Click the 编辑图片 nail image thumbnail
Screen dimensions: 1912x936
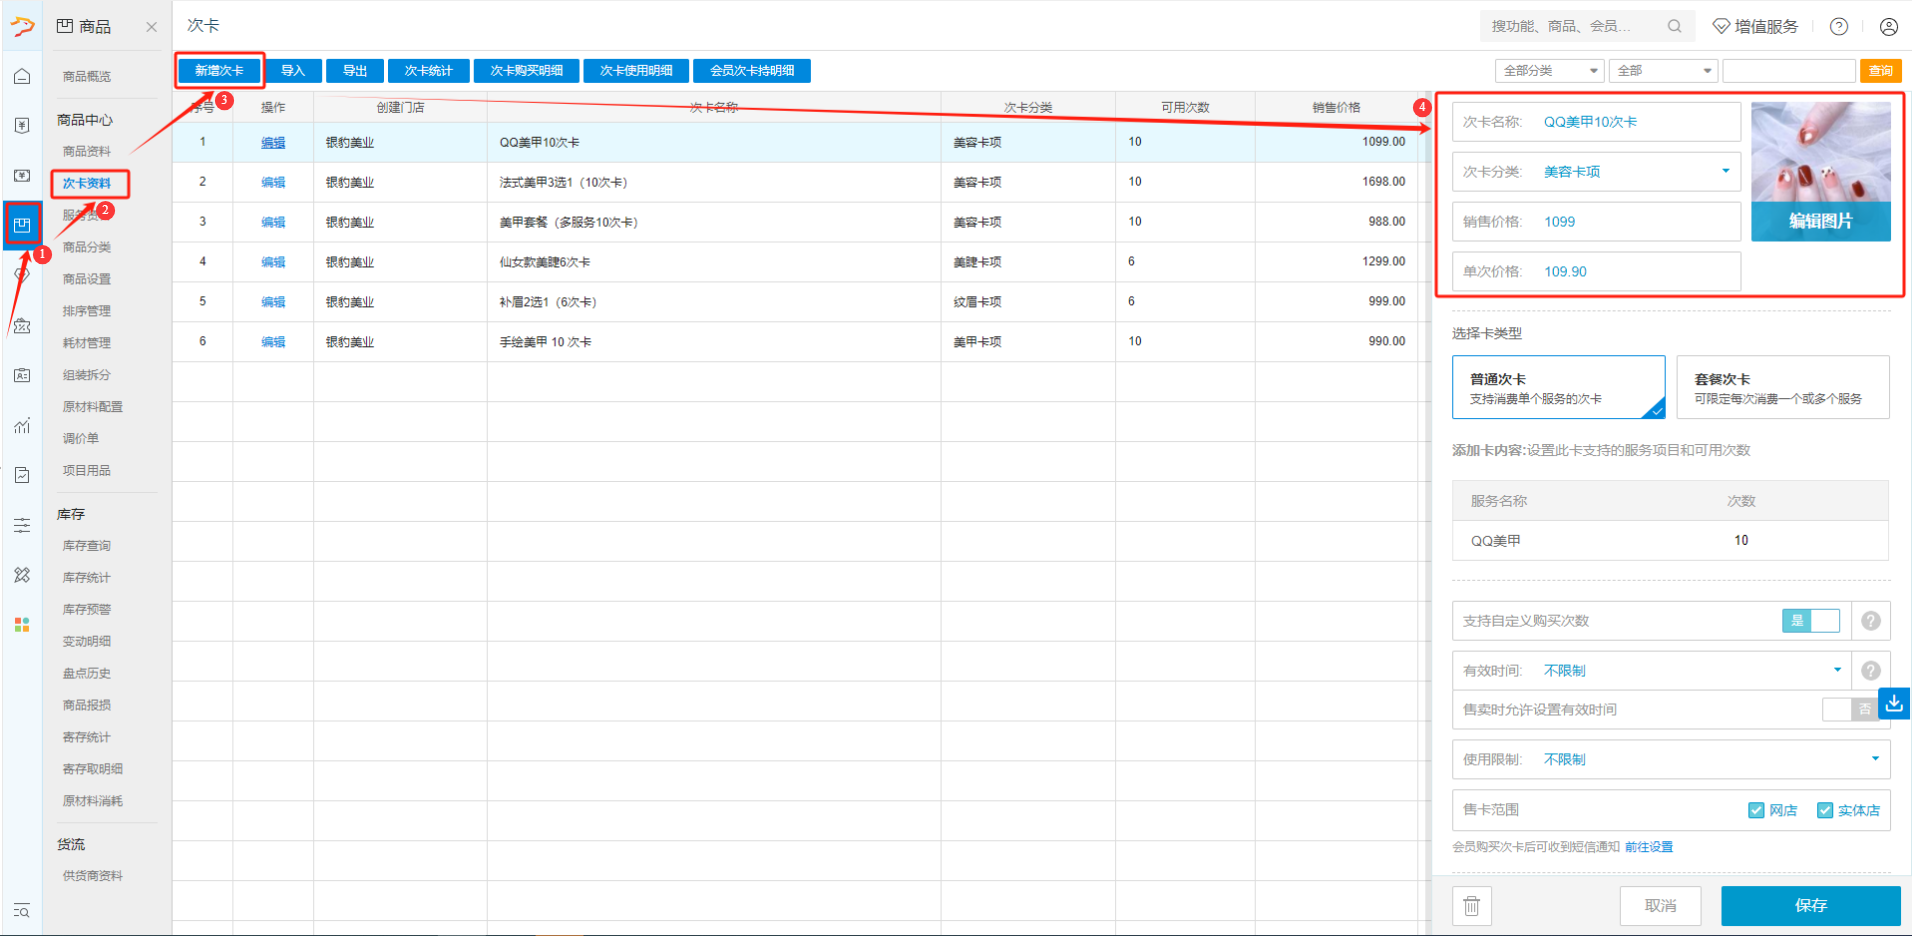[x=1820, y=171]
